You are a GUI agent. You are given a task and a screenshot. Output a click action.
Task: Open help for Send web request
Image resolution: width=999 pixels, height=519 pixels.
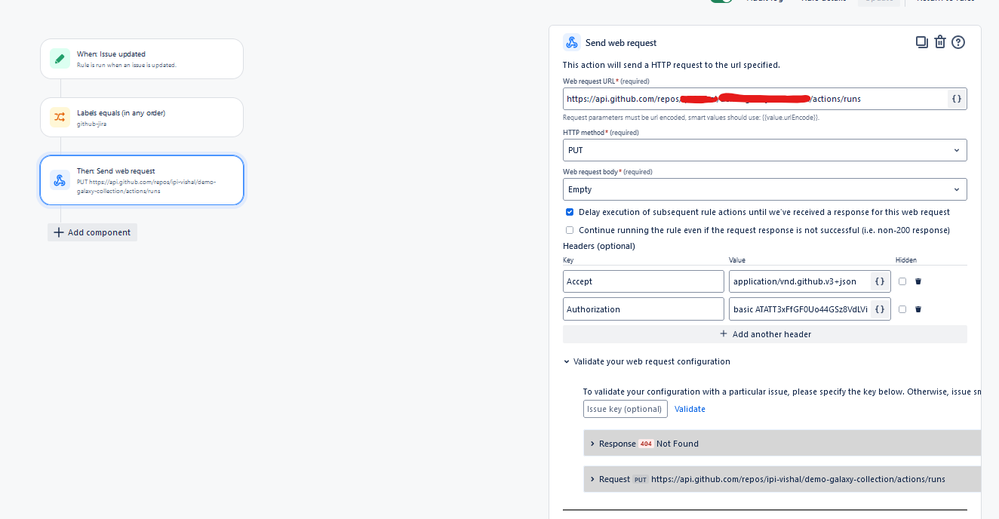pyautogui.click(x=958, y=42)
